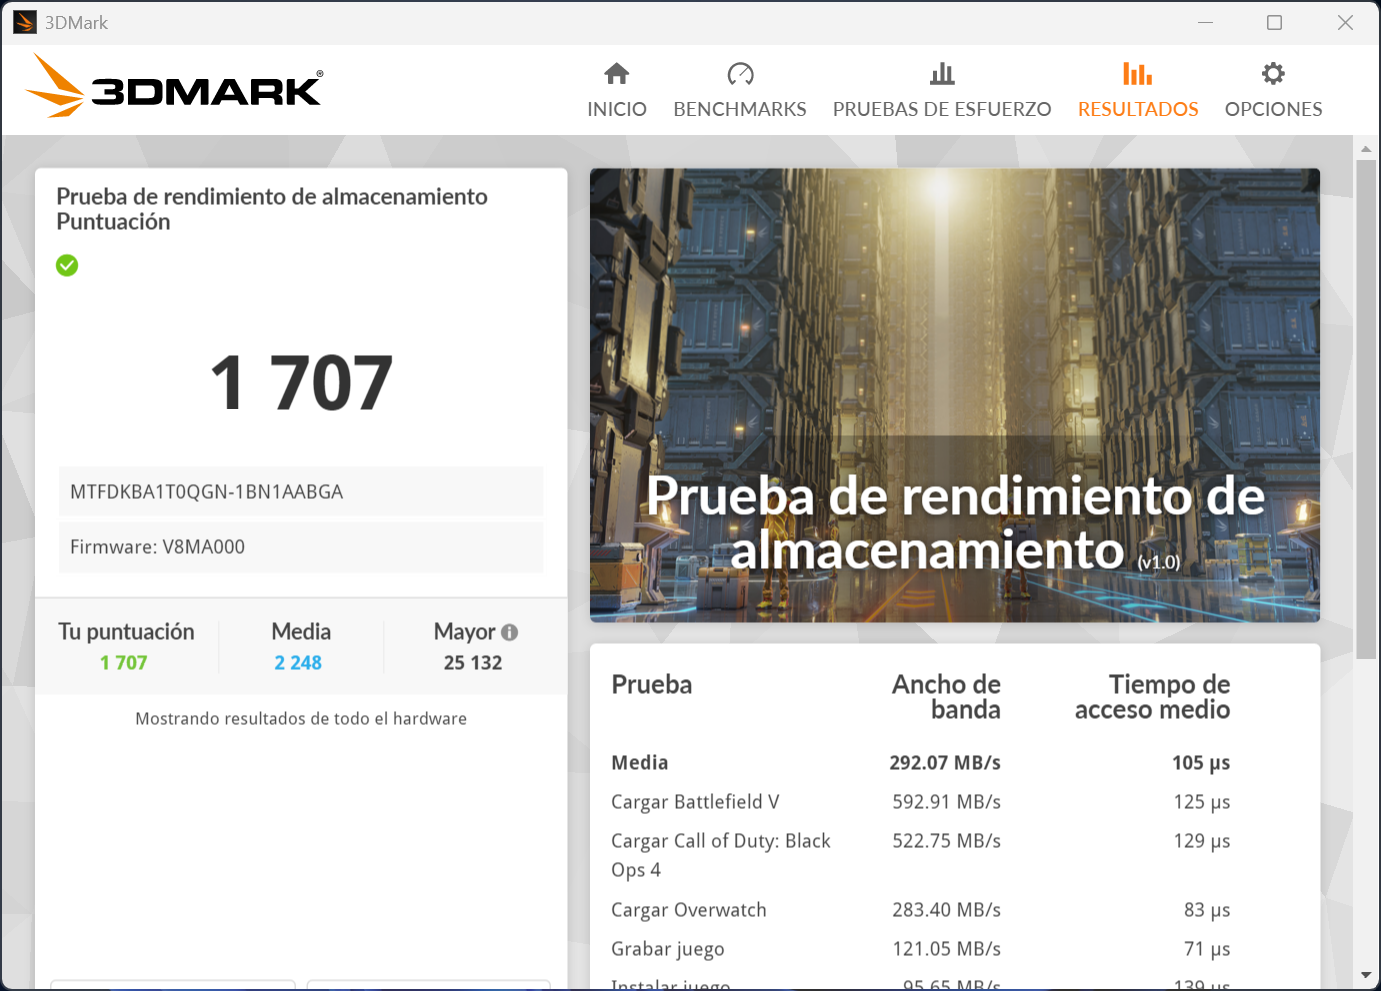Viewport: 1381px width, 991px height.
Task: Click the vertical scrollbar thumb
Action: coord(1366,409)
